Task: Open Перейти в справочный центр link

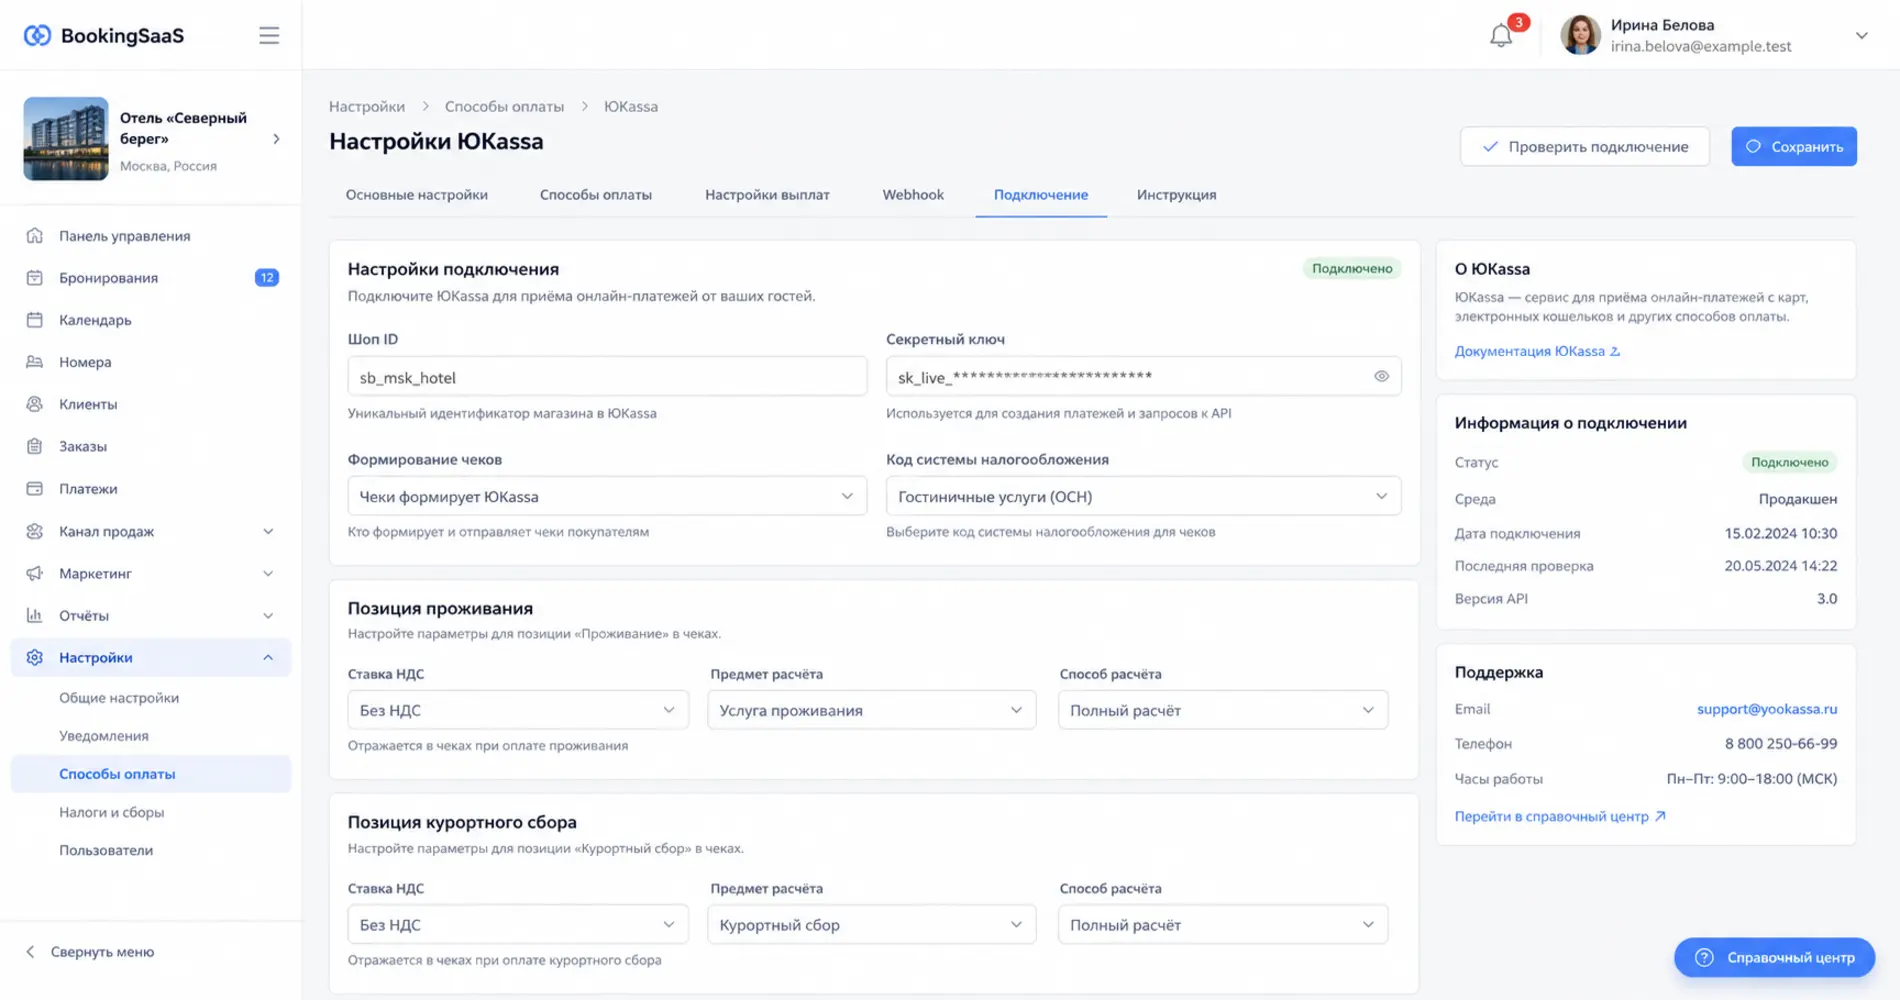Action: (1560, 816)
